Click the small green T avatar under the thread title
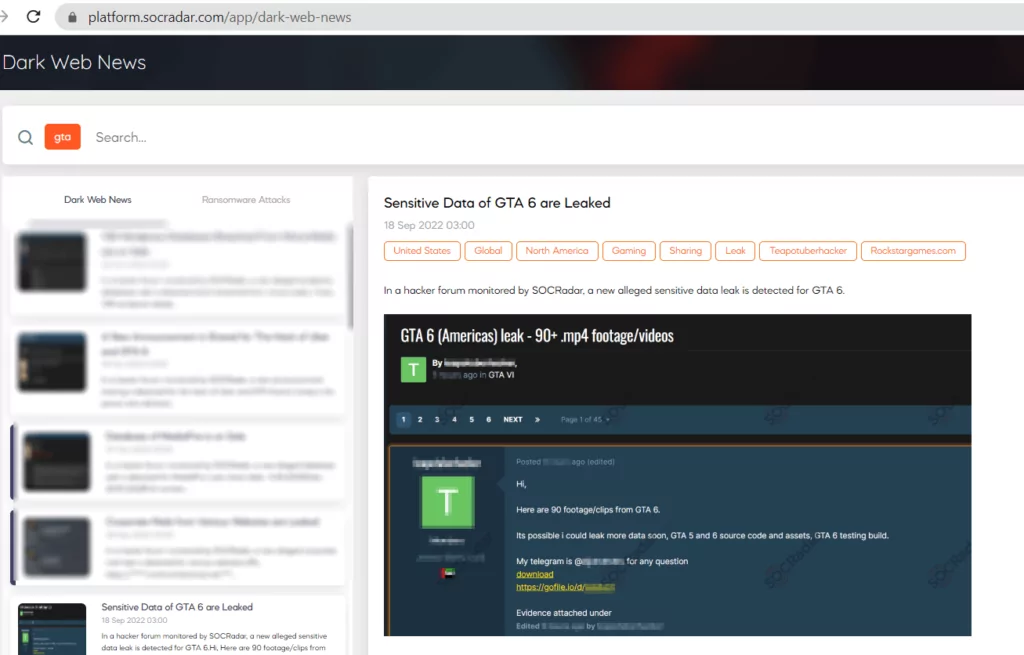Screen dimensions: 1024x655 pyautogui.click(x=413, y=370)
